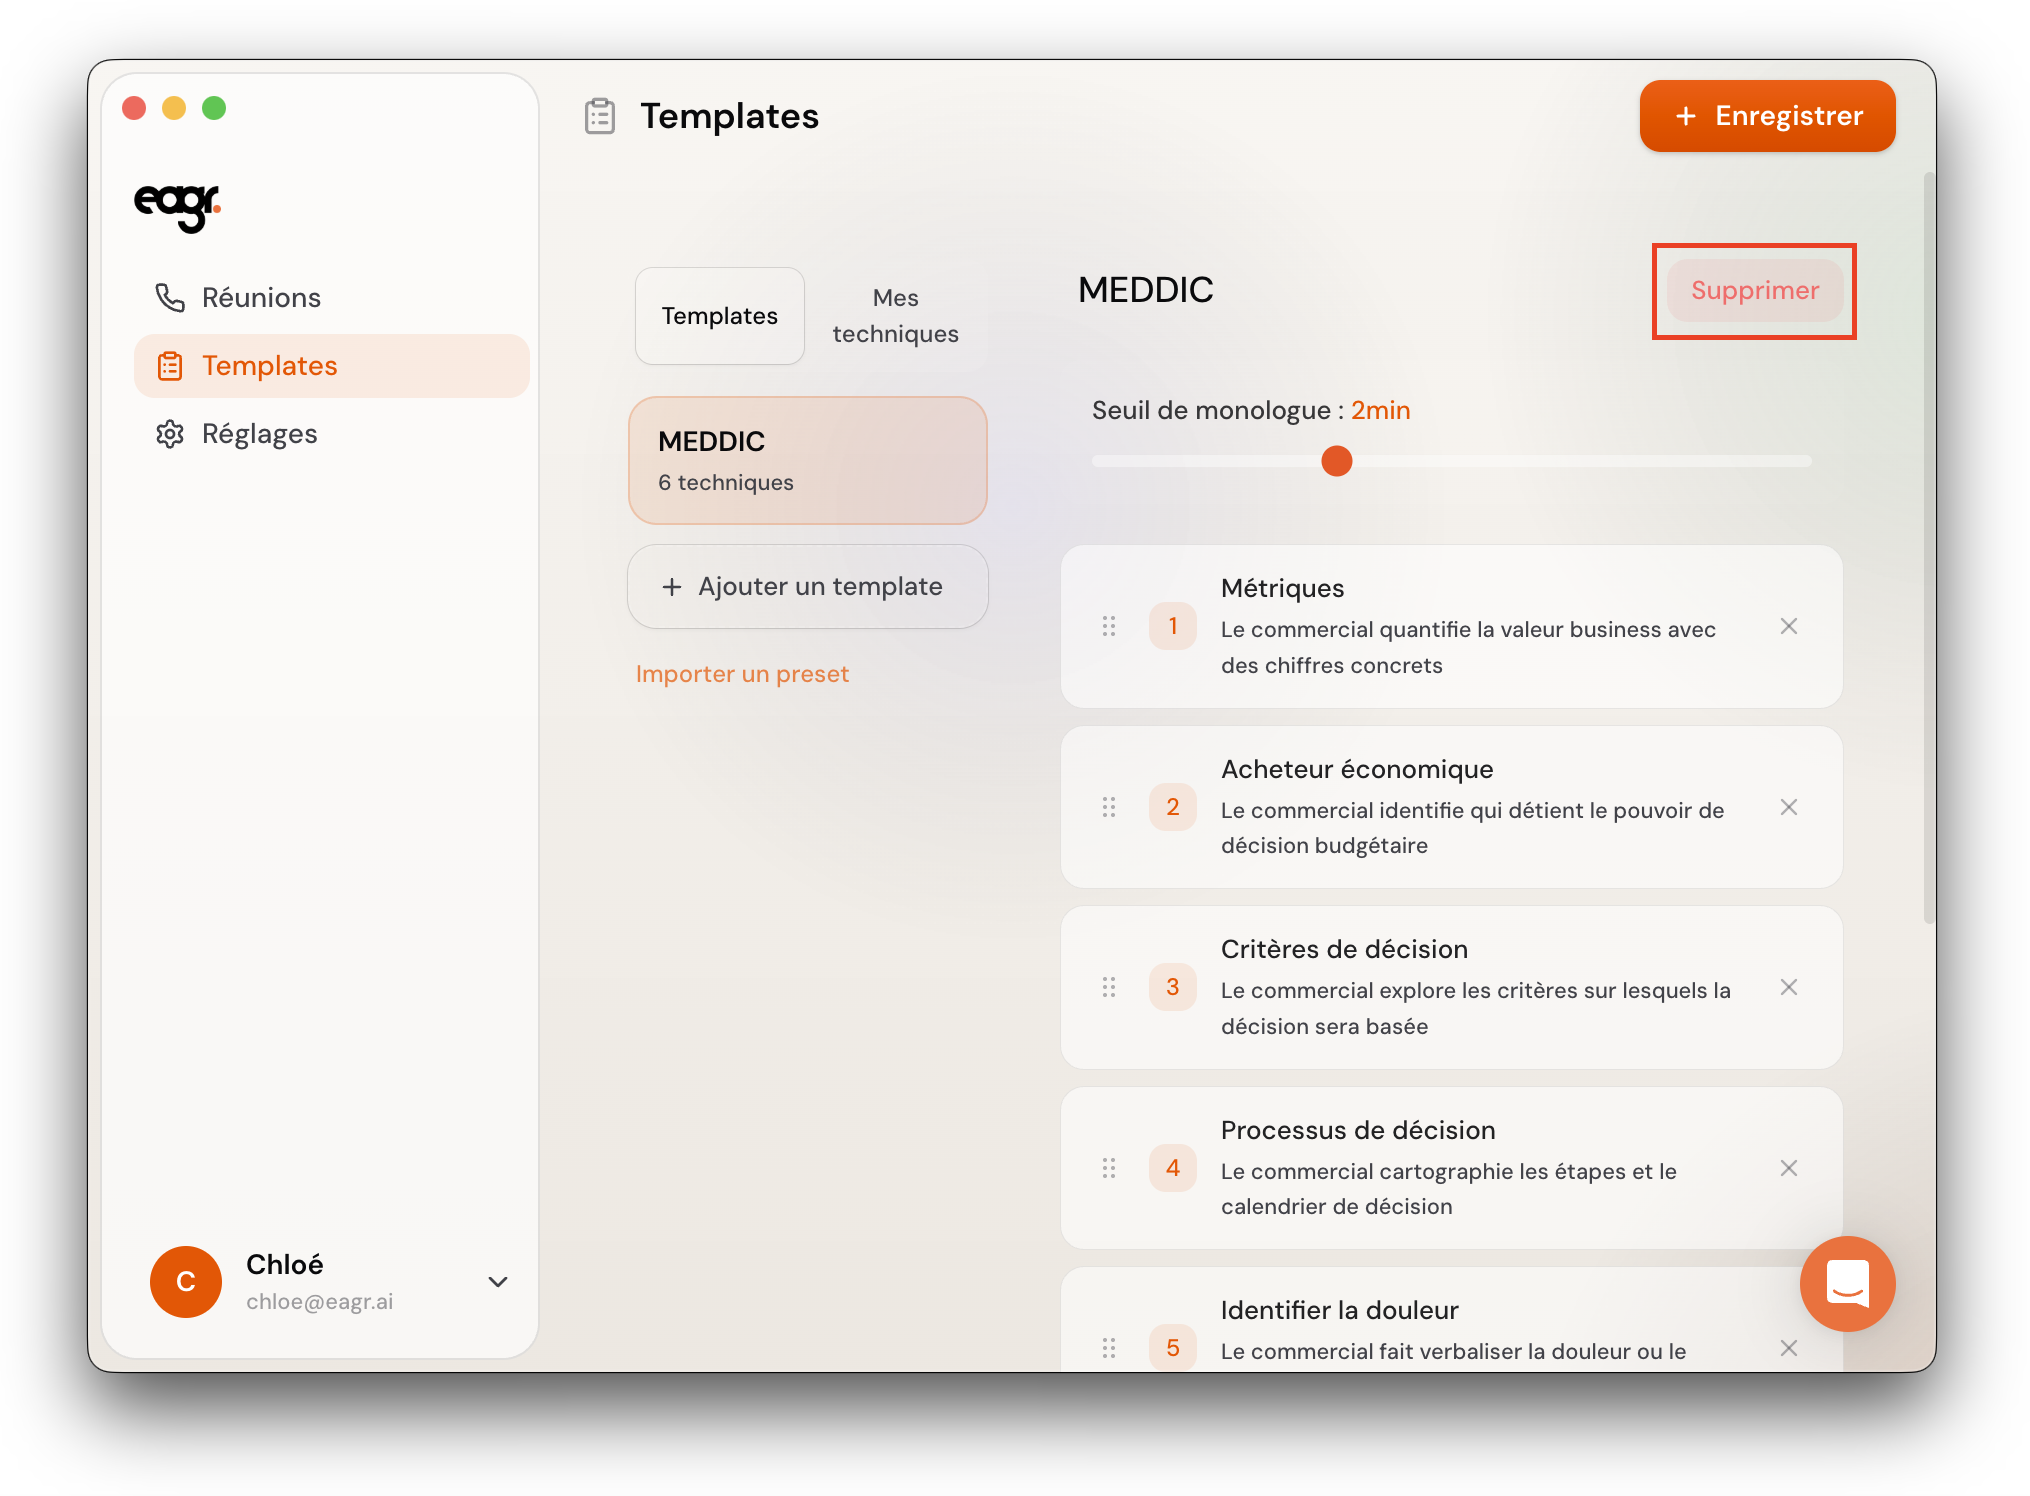Select the MEDDIC template card
Screen dimensions: 2030x1496
pyautogui.click(x=807, y=460)
